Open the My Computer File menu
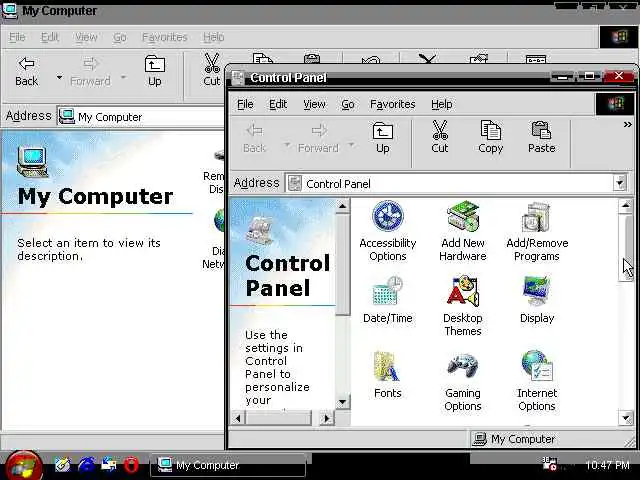The image size is (640, 480). (x=17, y=37)
